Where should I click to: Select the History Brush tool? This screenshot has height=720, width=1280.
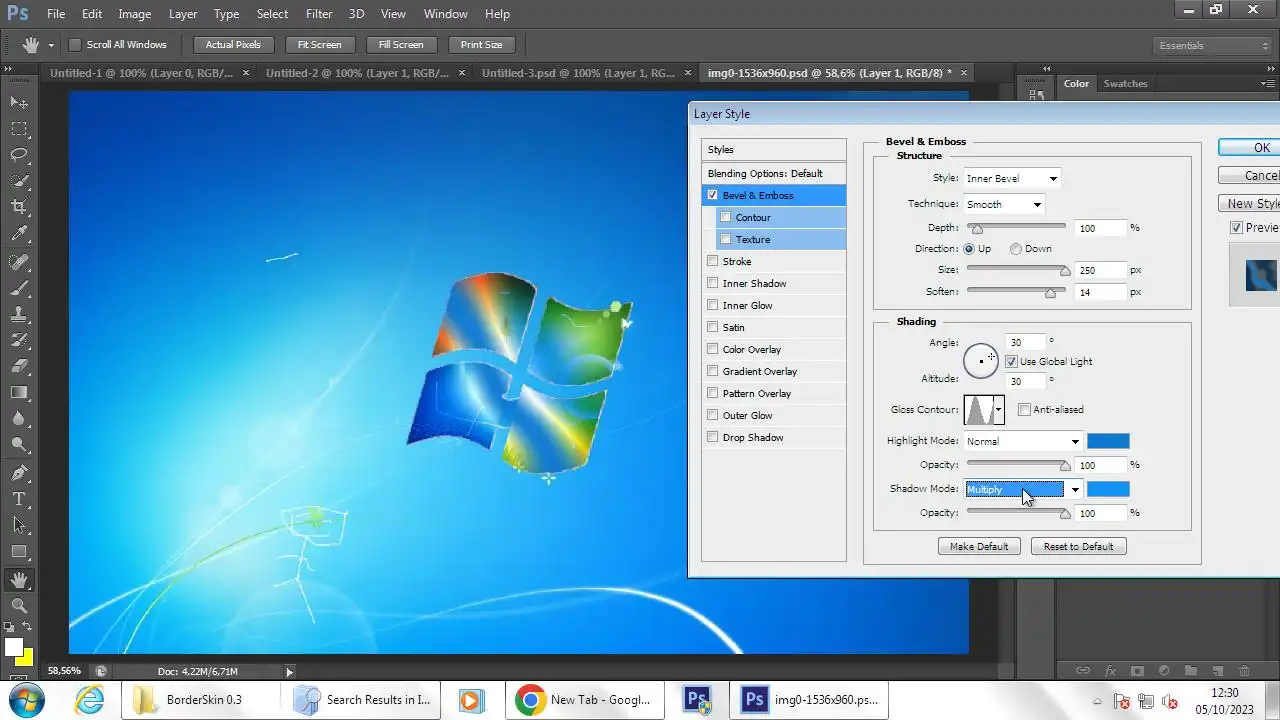point(19,340)
